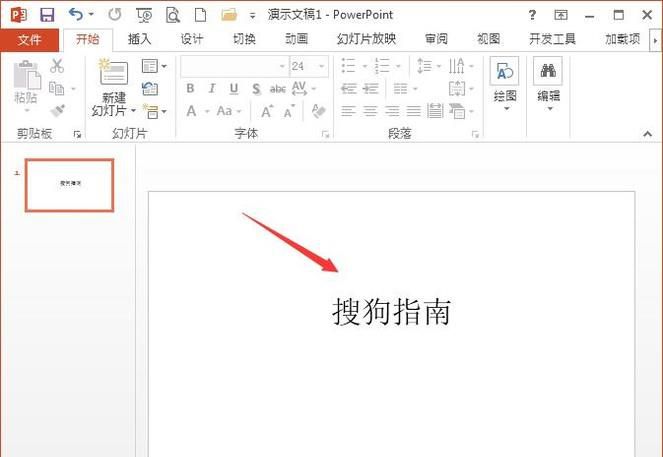Open the 文件 menu
The width and height of the screenshot is (663, 457).
29,40
